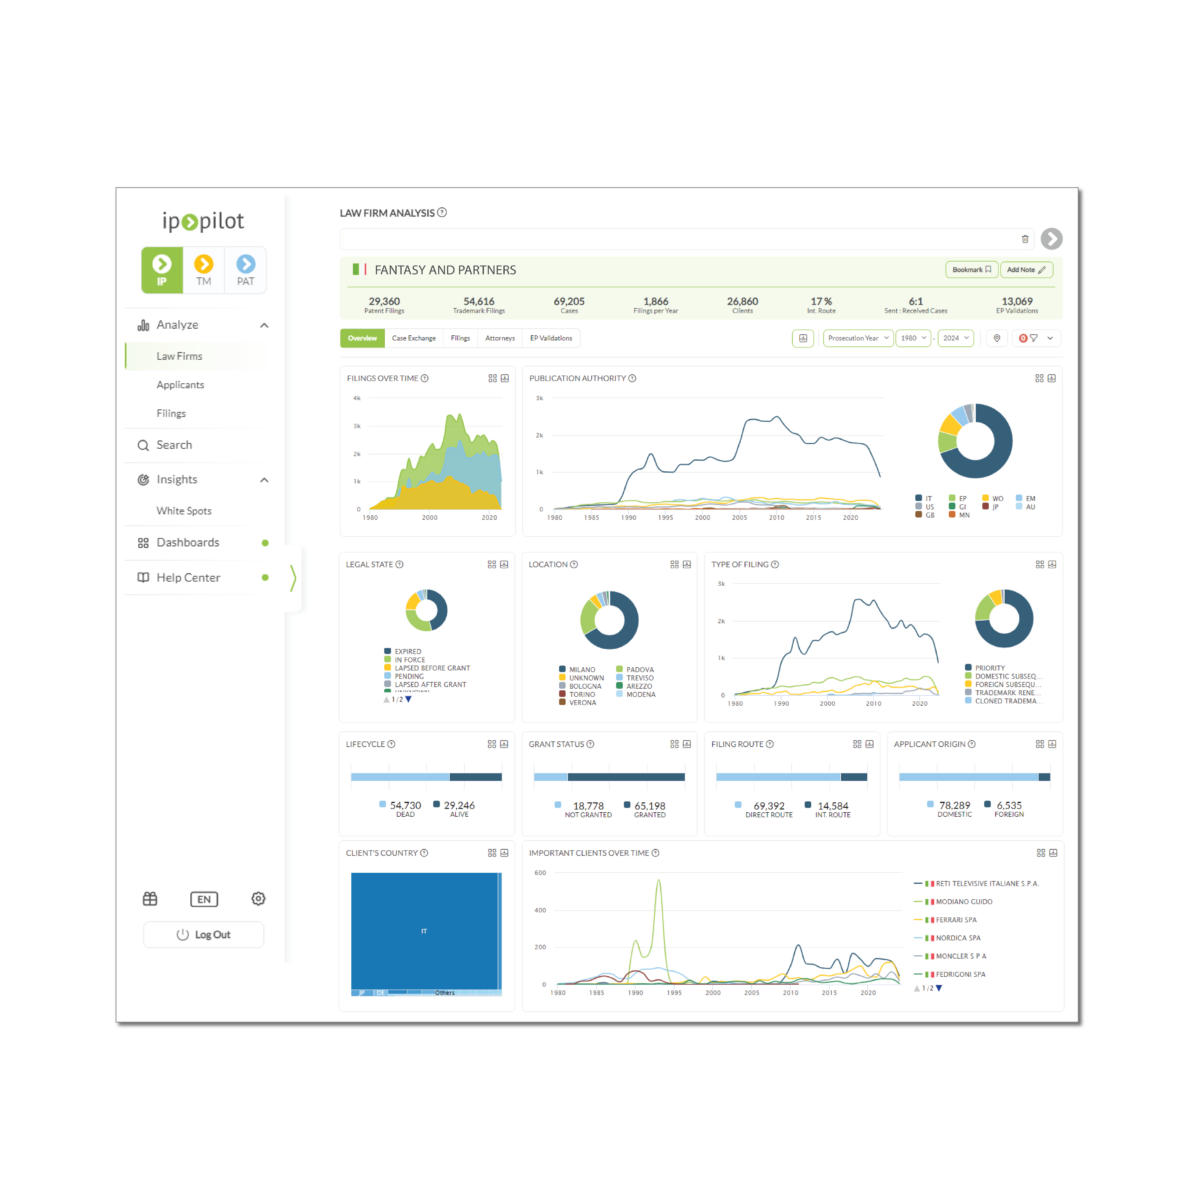The height and width of the screenshot is (1200, 1200).
Task: Open the Attorneys tab
Action: pyautogui.click(x=499, y=338)
